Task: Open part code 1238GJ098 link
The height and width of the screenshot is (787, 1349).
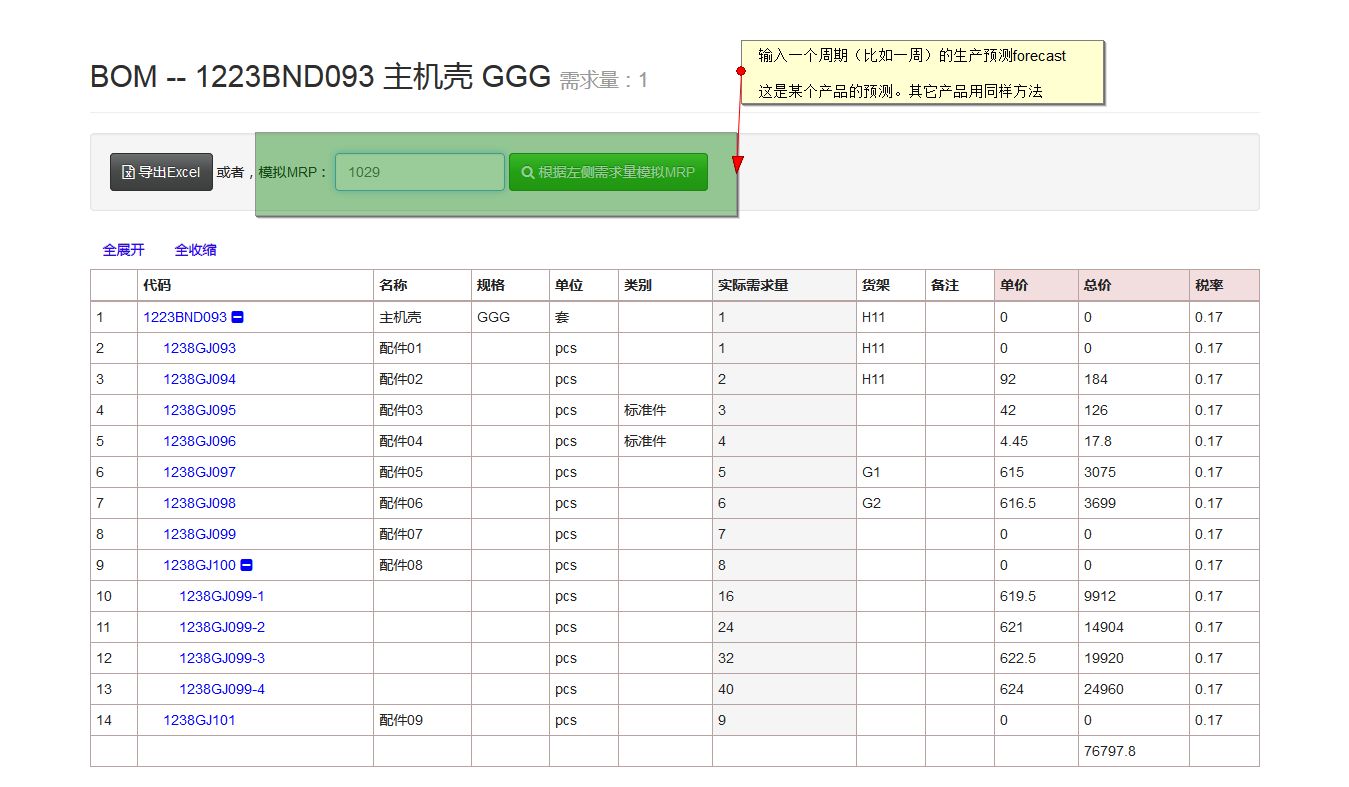Action: tap(199, 503)
